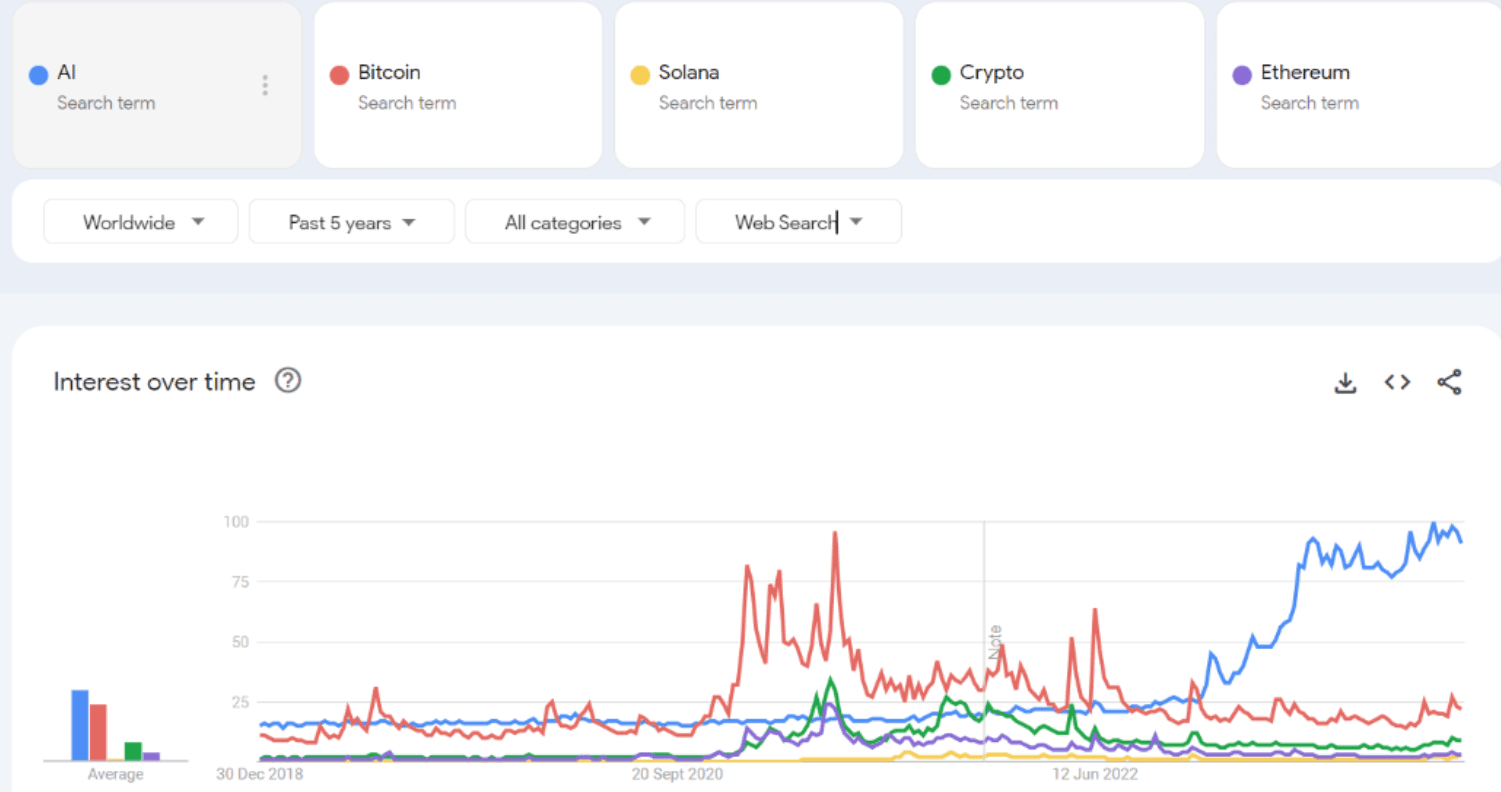Select the purple Ethereum color dot
Image resolution: width=1501 pixels, height=792 pixels.
[1242, 75]
